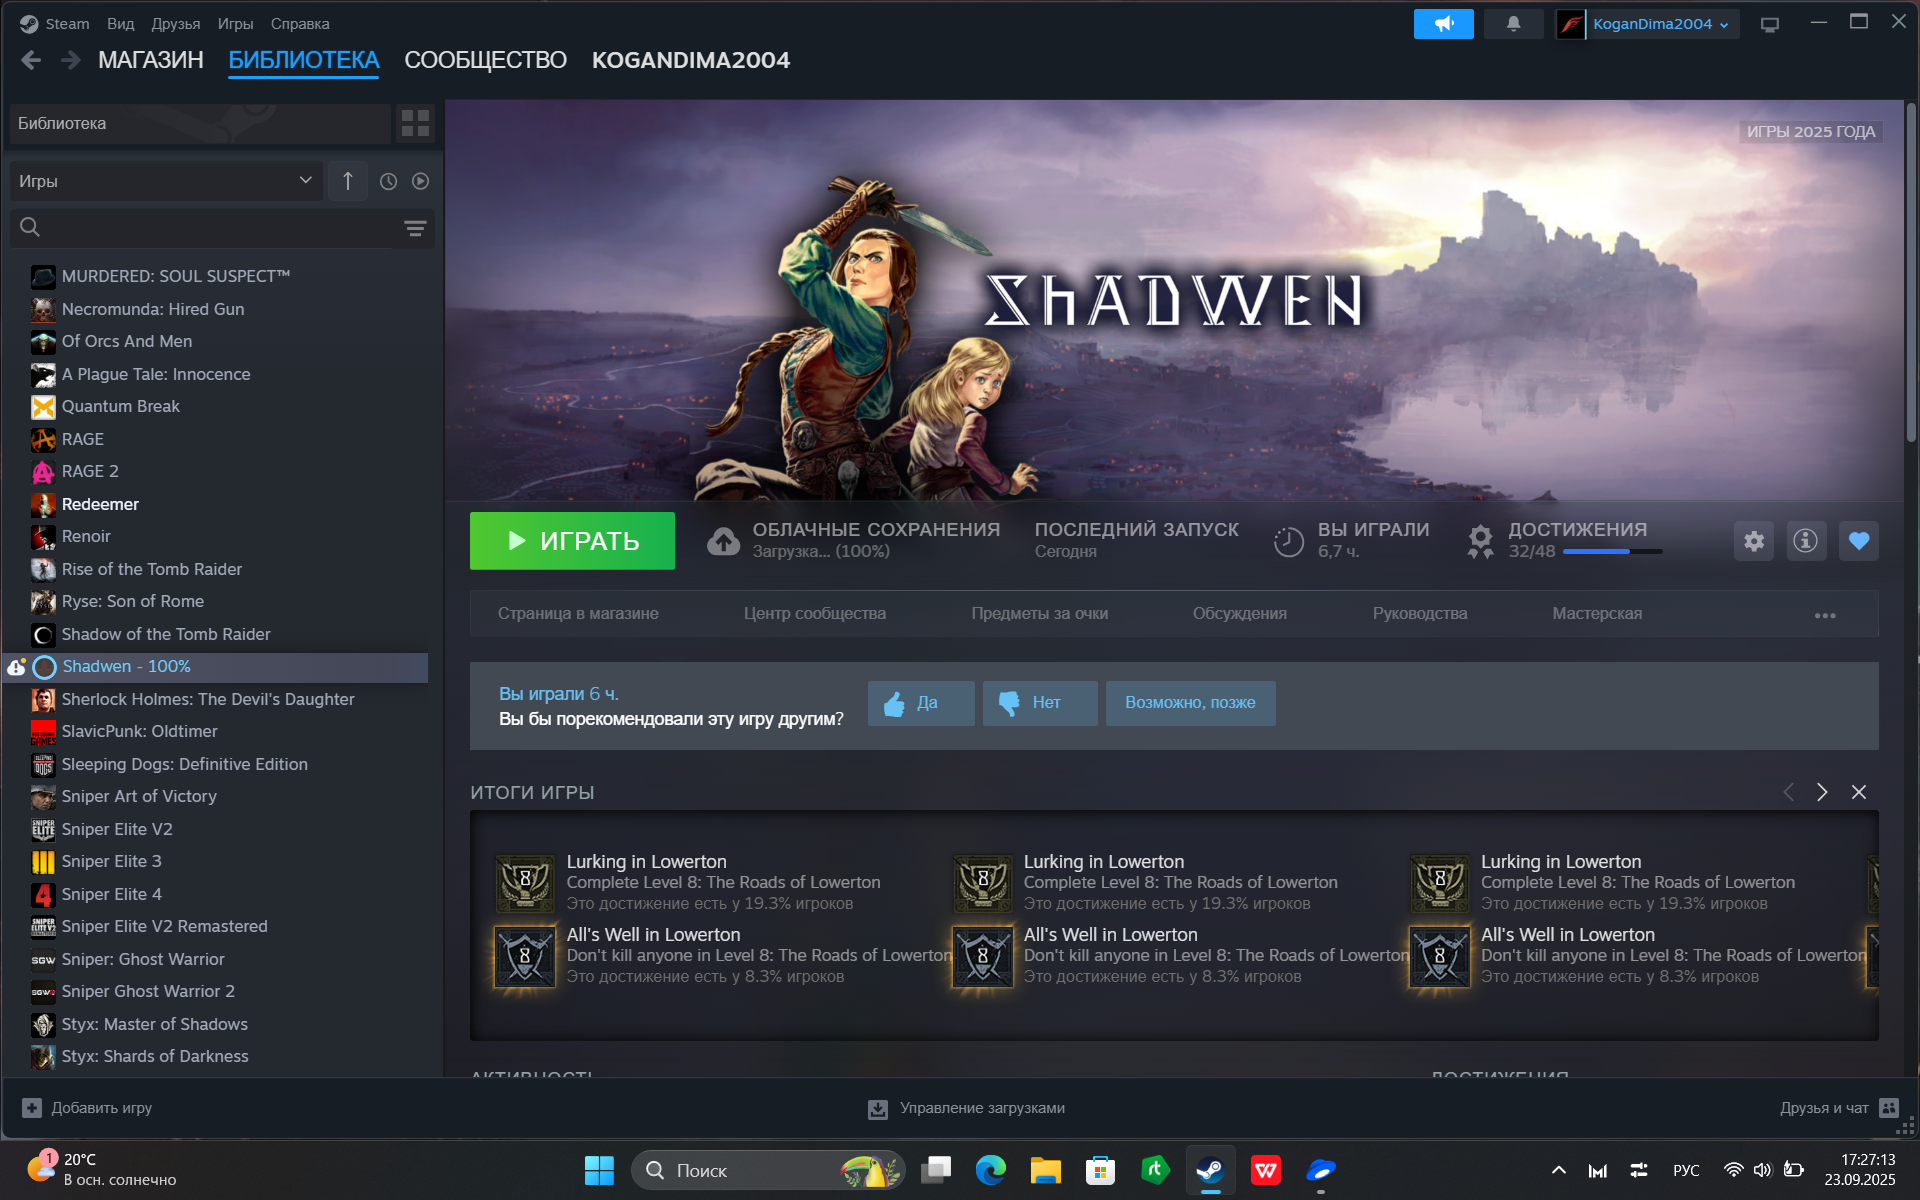Show previous game summary page arrow
This screenshot has height=1200, width=1920.
coord(1788,792)
